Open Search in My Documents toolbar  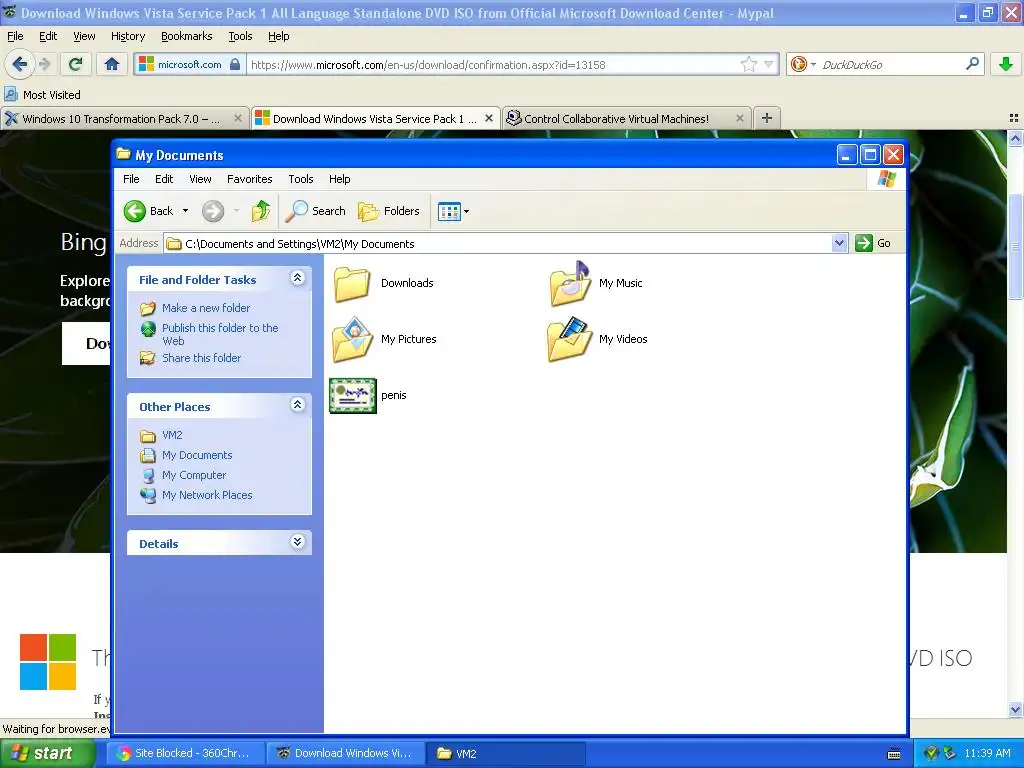point(316,211)
